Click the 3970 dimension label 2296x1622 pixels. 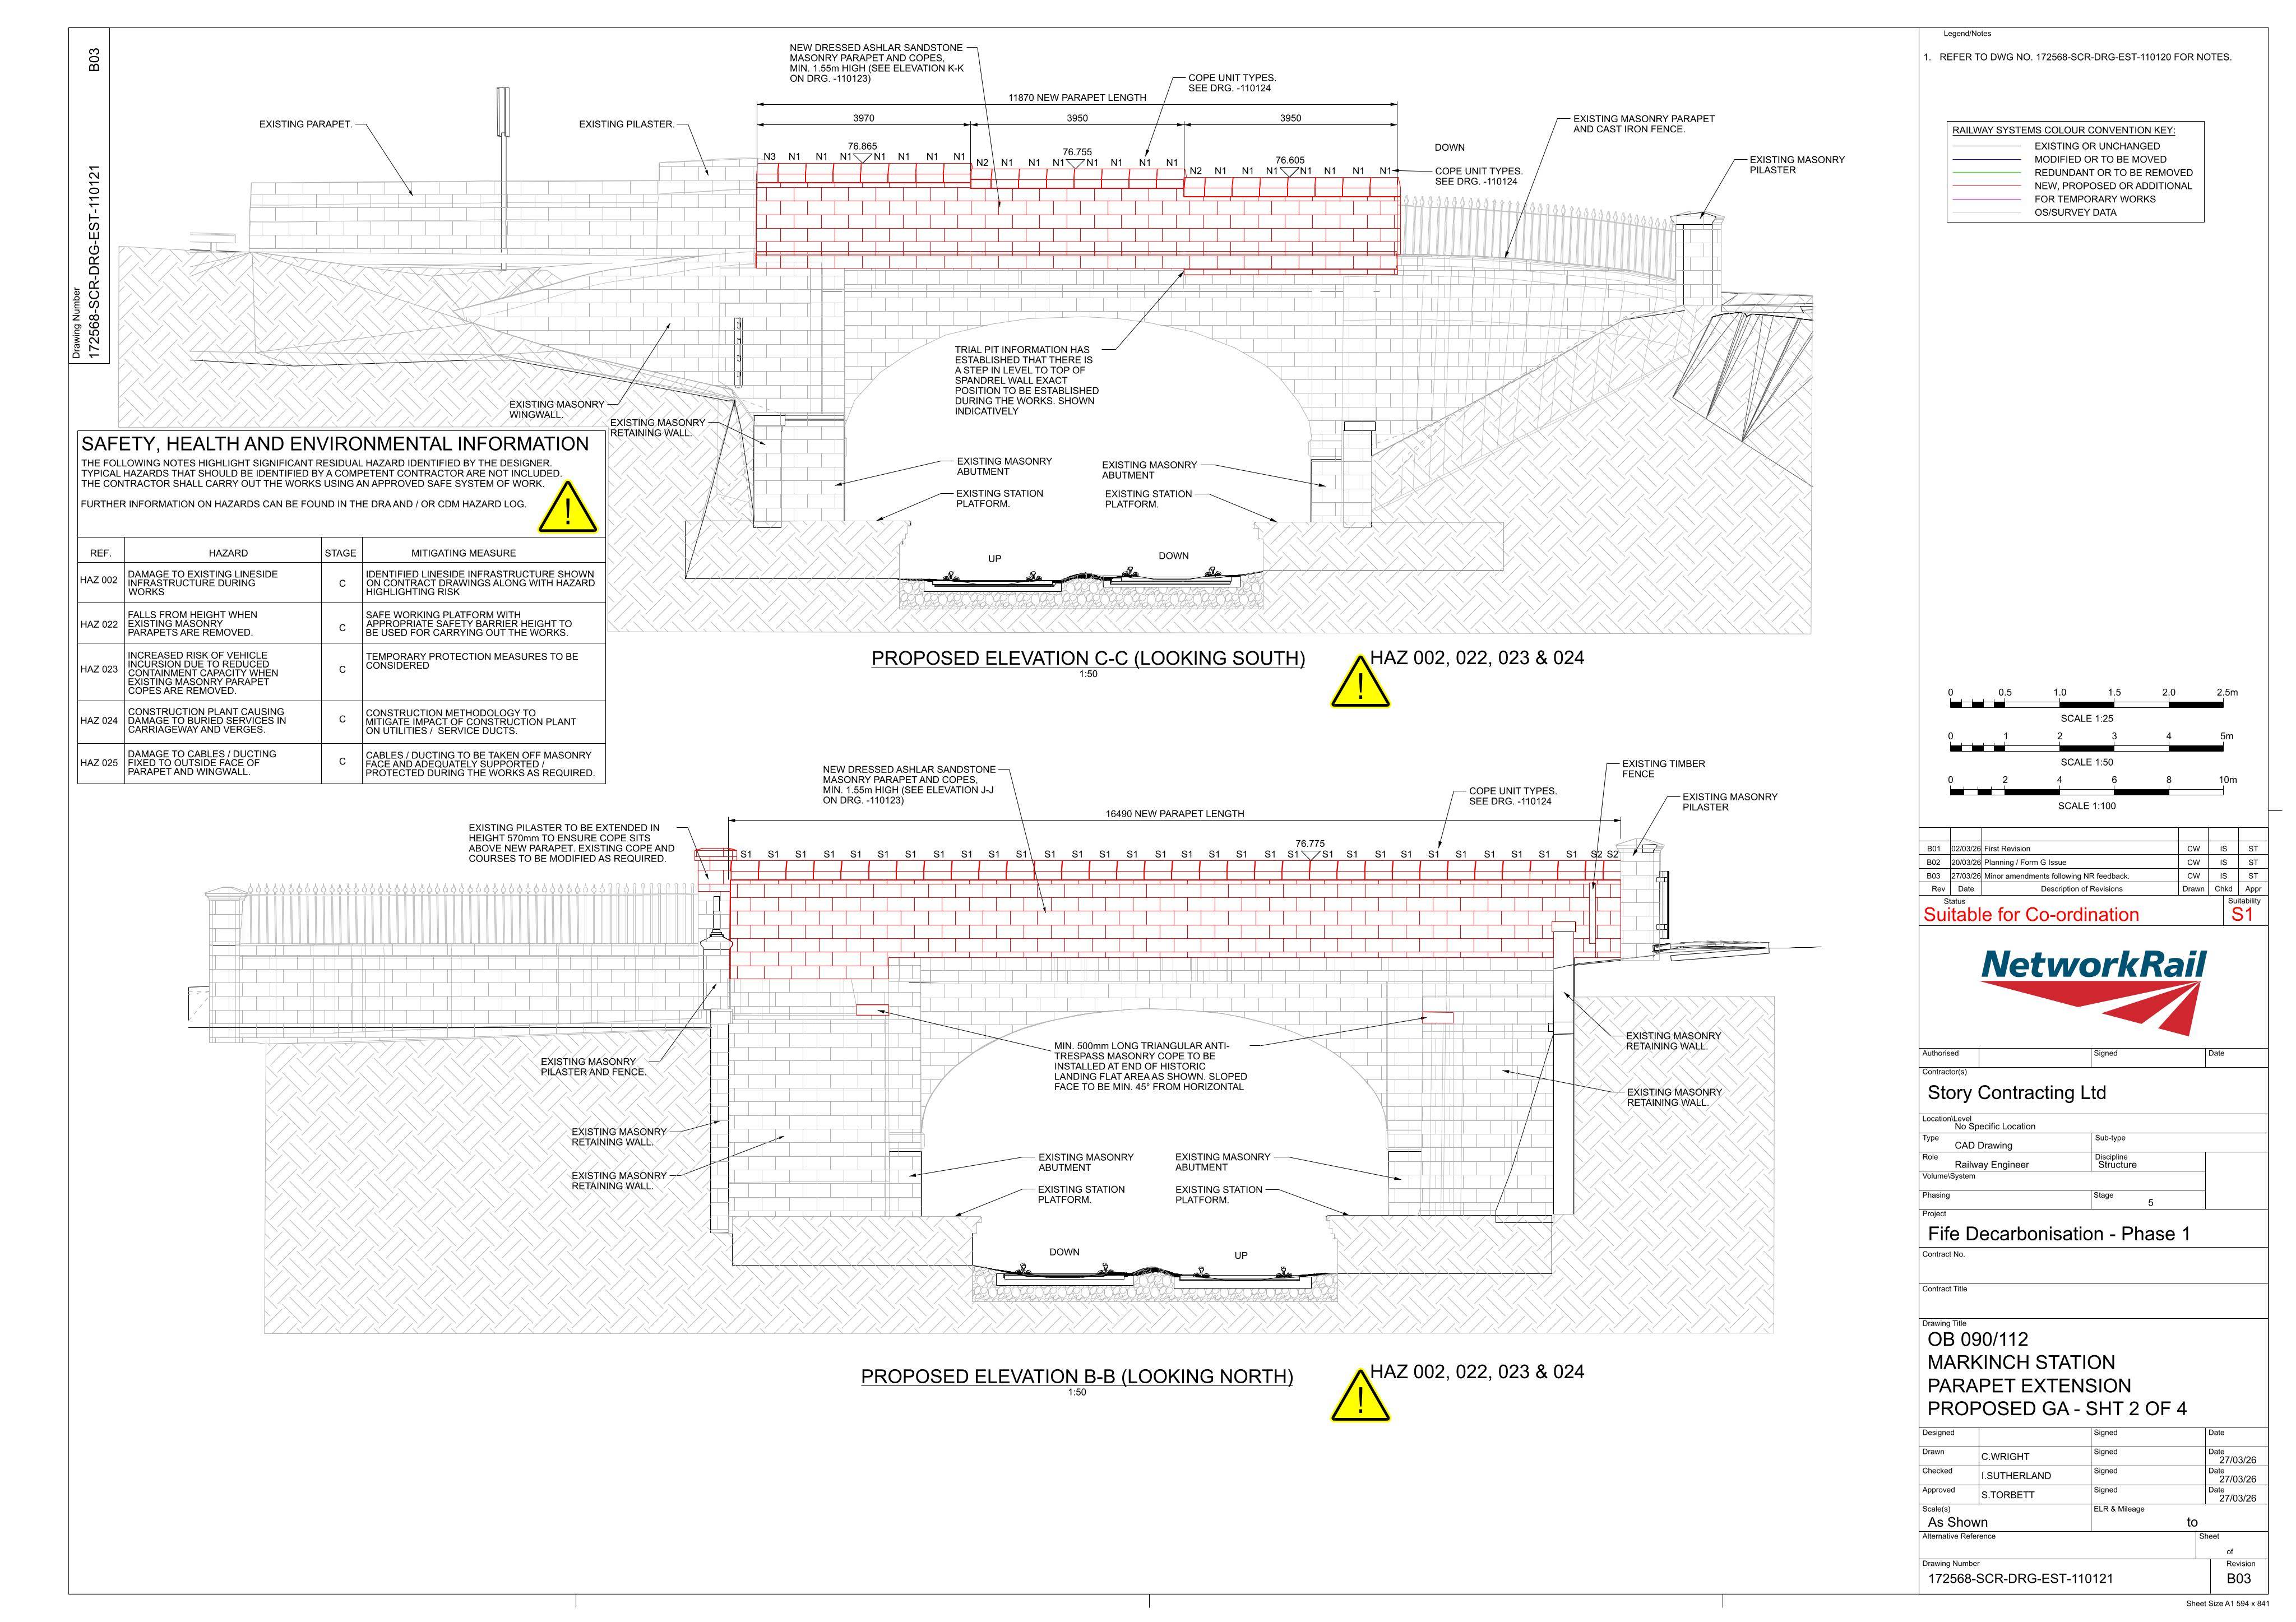[x=863, y=118]
